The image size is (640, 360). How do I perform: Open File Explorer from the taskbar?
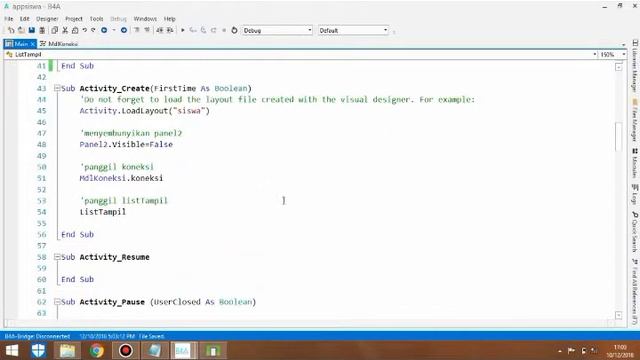(67, 351)
